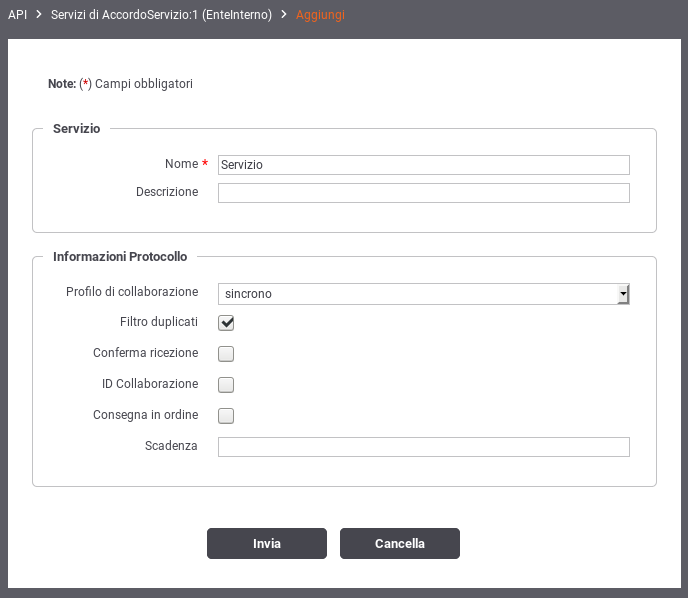688x598 pixels.
Task: Click the dropdown arrow of Profilo di collaborazione
Action: [623, 294]
